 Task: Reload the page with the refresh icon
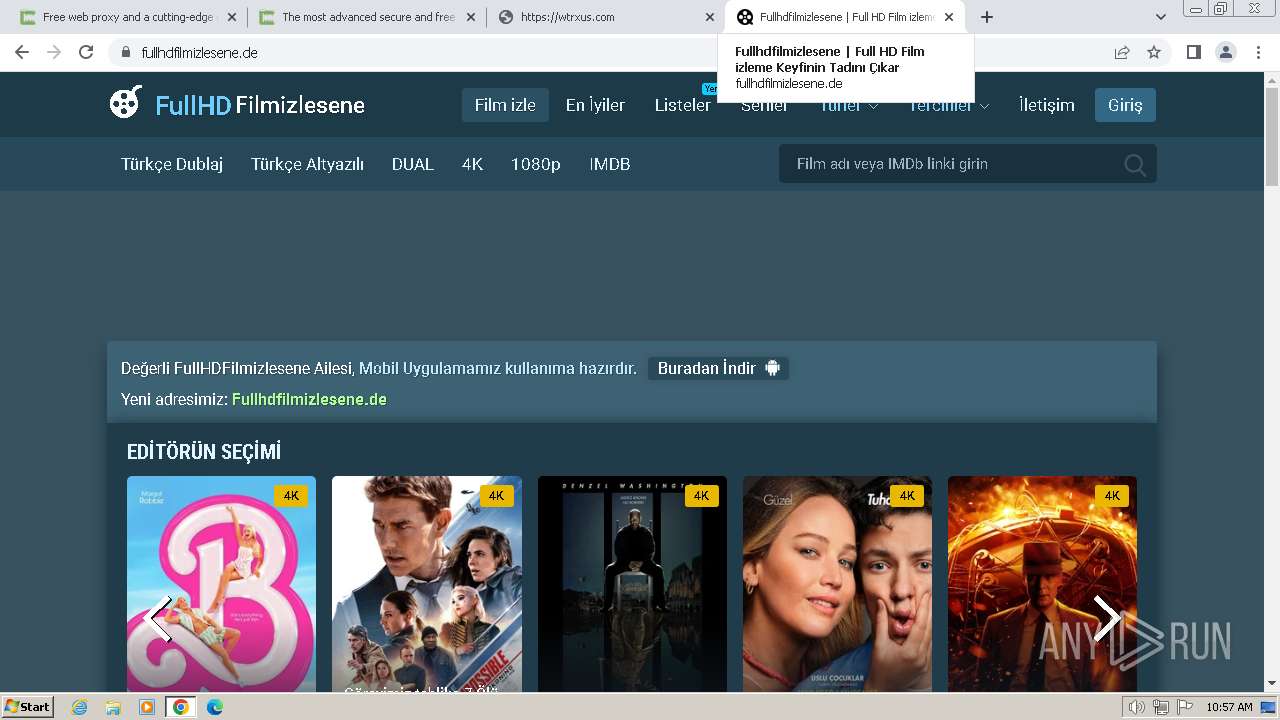(x=86, y=52)
